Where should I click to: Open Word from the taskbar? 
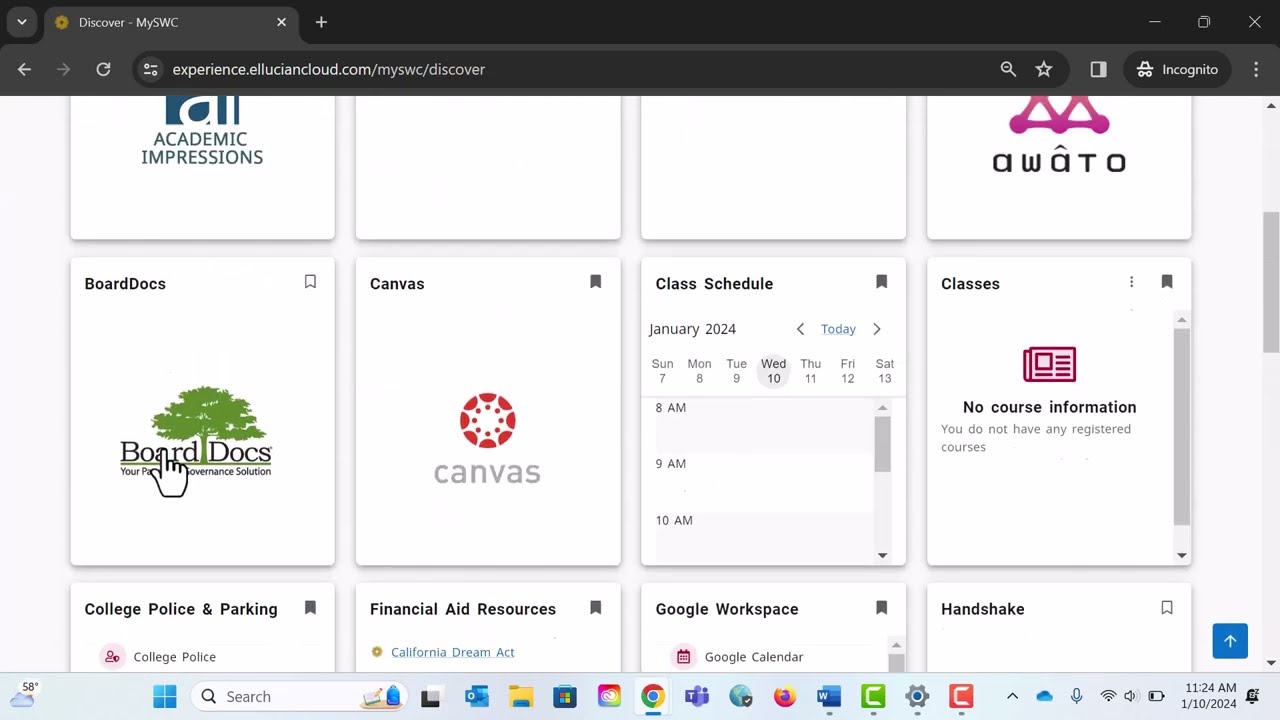click(x=829, y=696)
